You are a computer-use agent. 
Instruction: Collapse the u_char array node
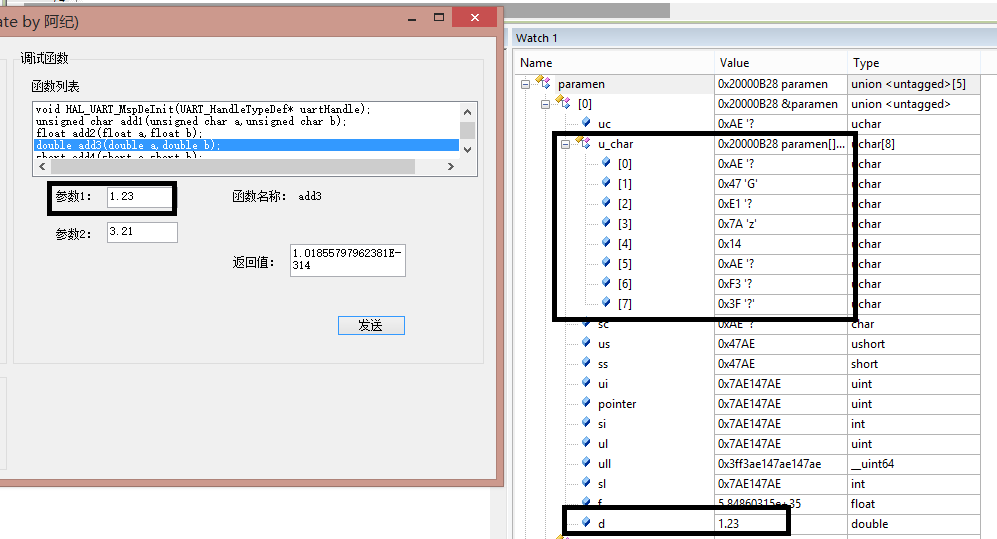tap(564, 144)
